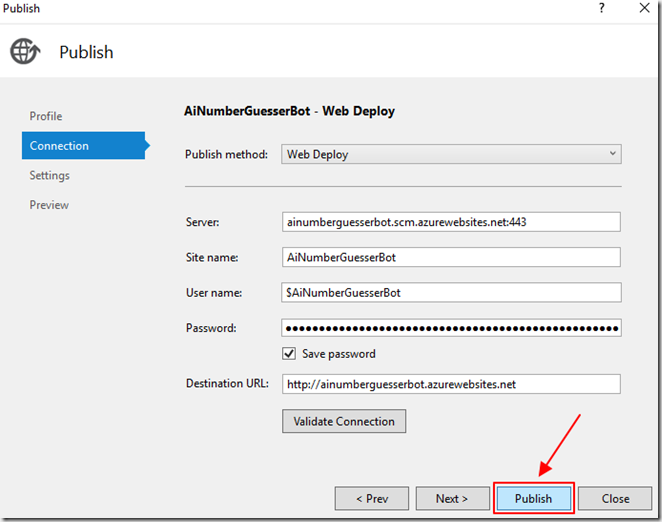662x522 pixels.
Task: Select the Connection step
Action: (84, 146)
